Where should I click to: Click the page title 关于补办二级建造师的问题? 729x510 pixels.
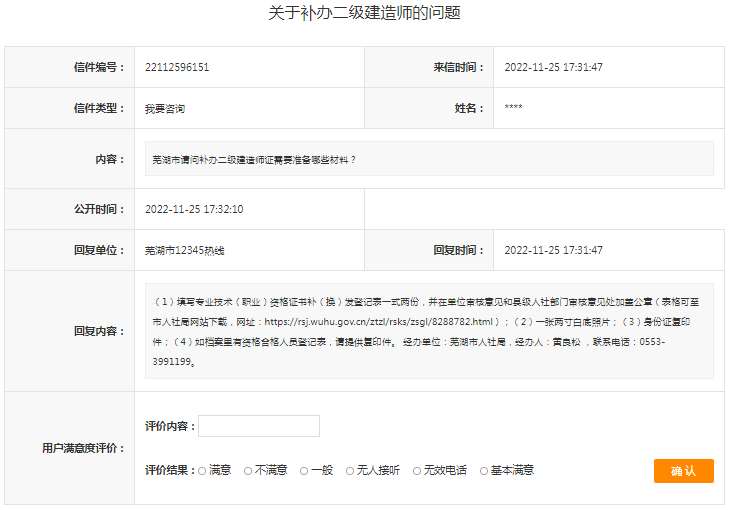[x=364, y=13]
